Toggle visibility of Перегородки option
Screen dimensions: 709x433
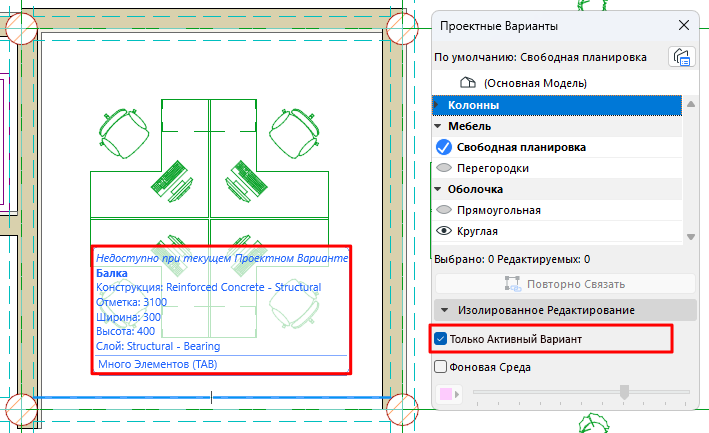tap(444, 168)
